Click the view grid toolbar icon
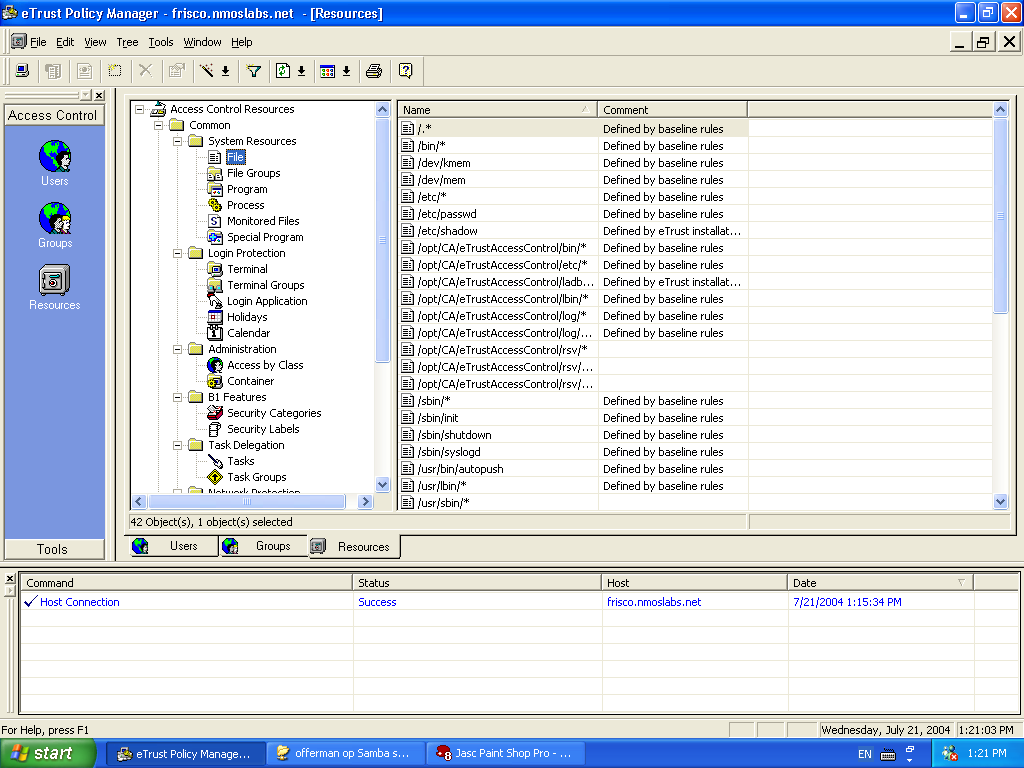Viewport: 1024px width, 768px height. (327, 71)
